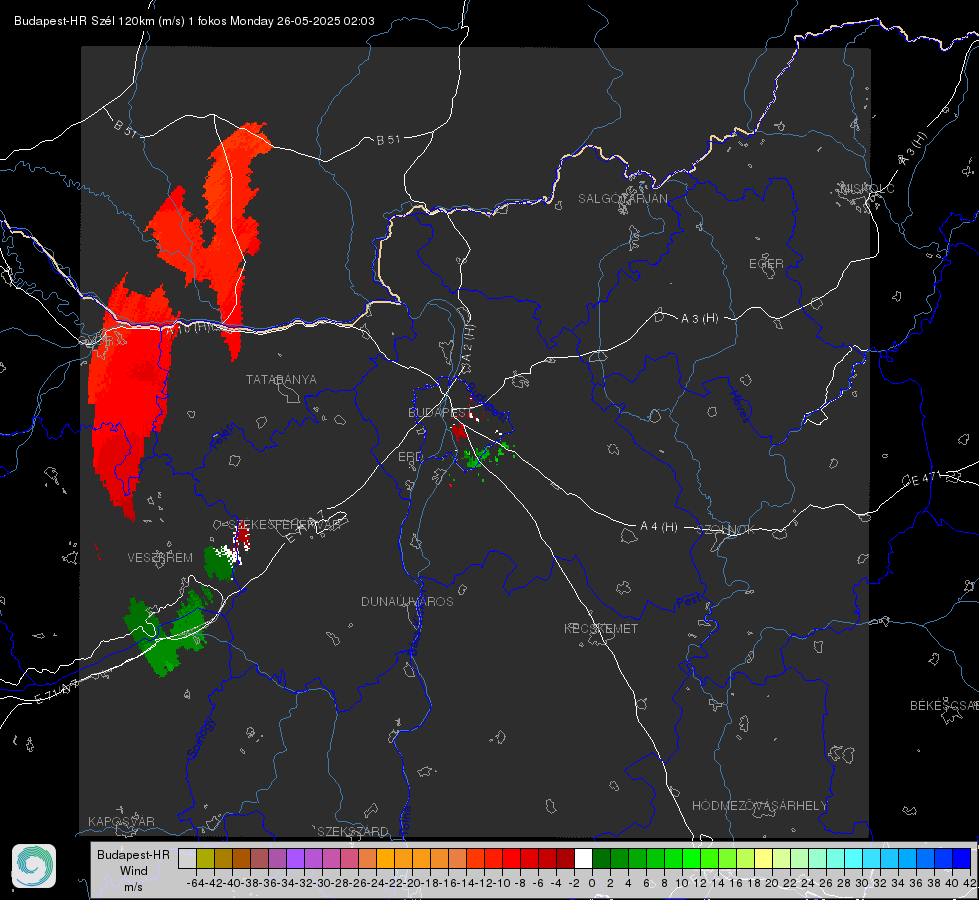Click the 'A 4 (H)' road label
The image size is (979, 900).
(659, 527)
